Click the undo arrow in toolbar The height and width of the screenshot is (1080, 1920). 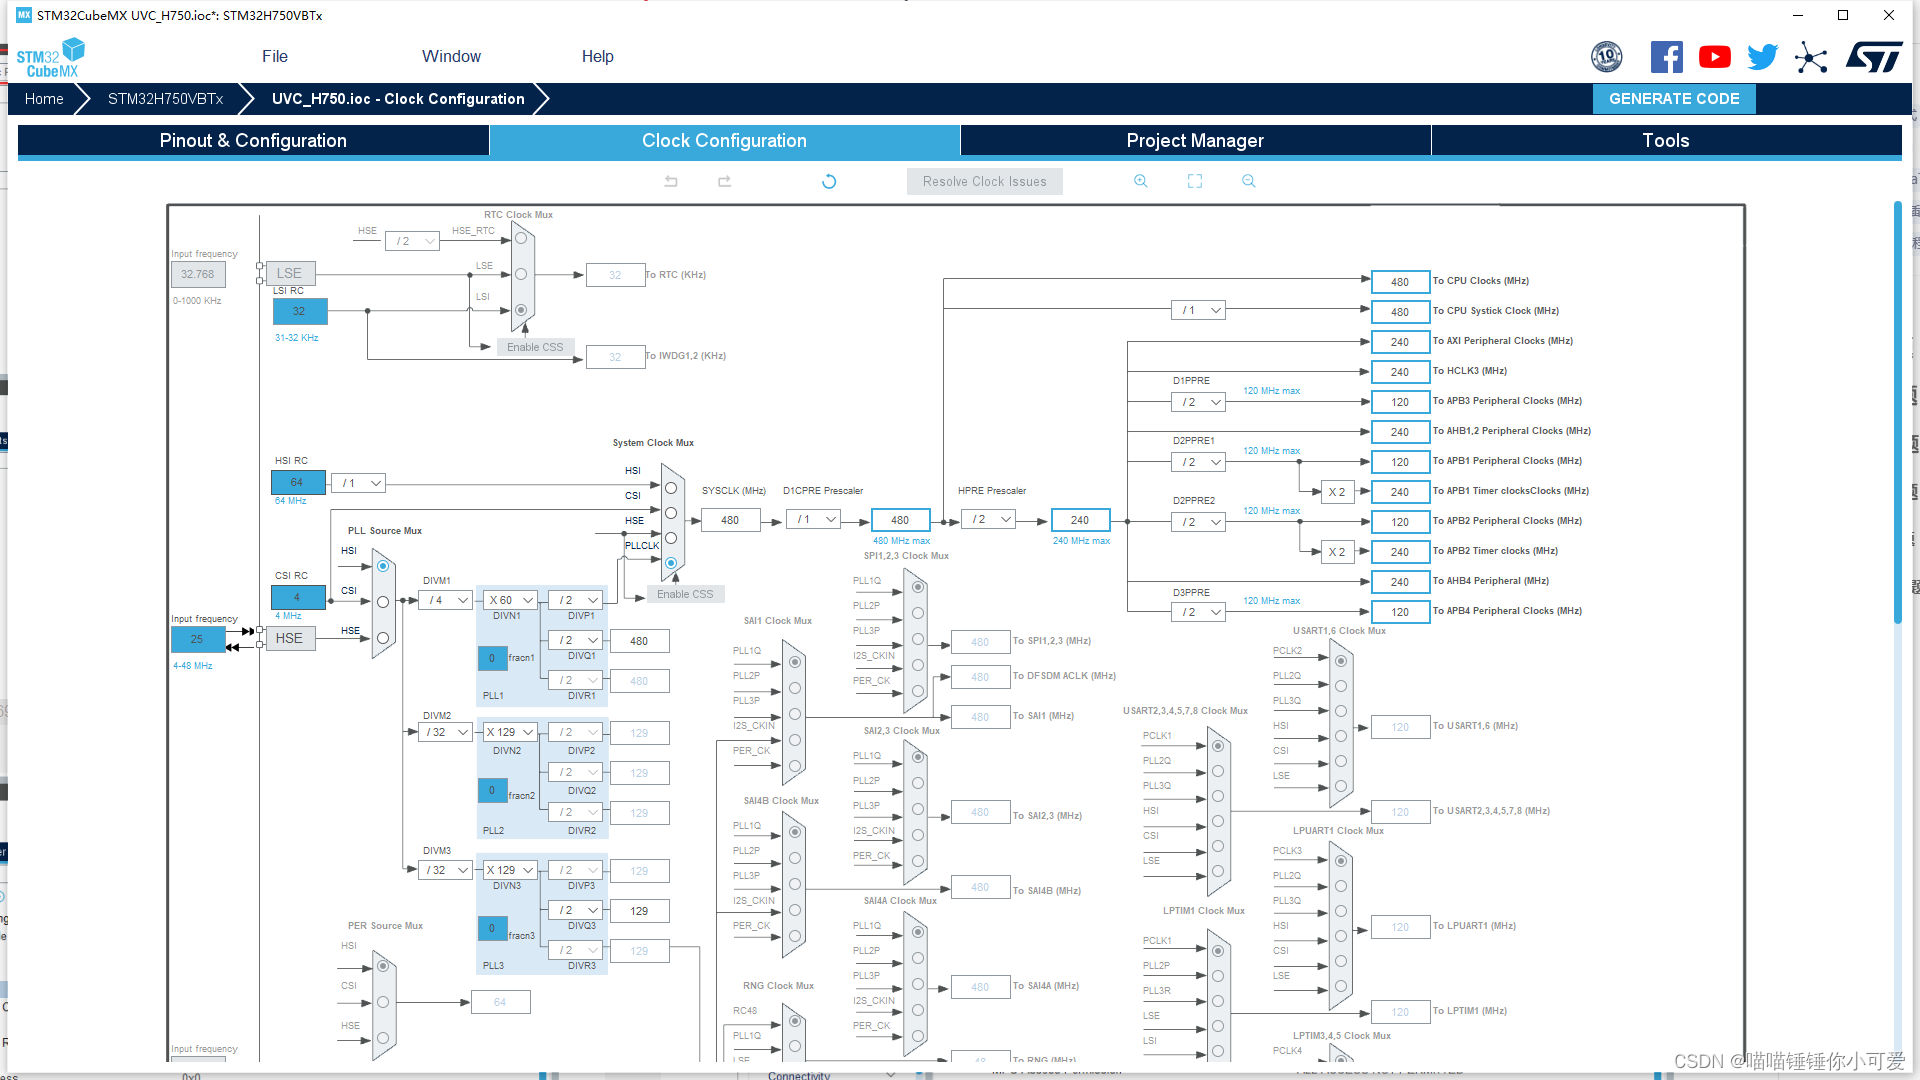pos(671,181)
